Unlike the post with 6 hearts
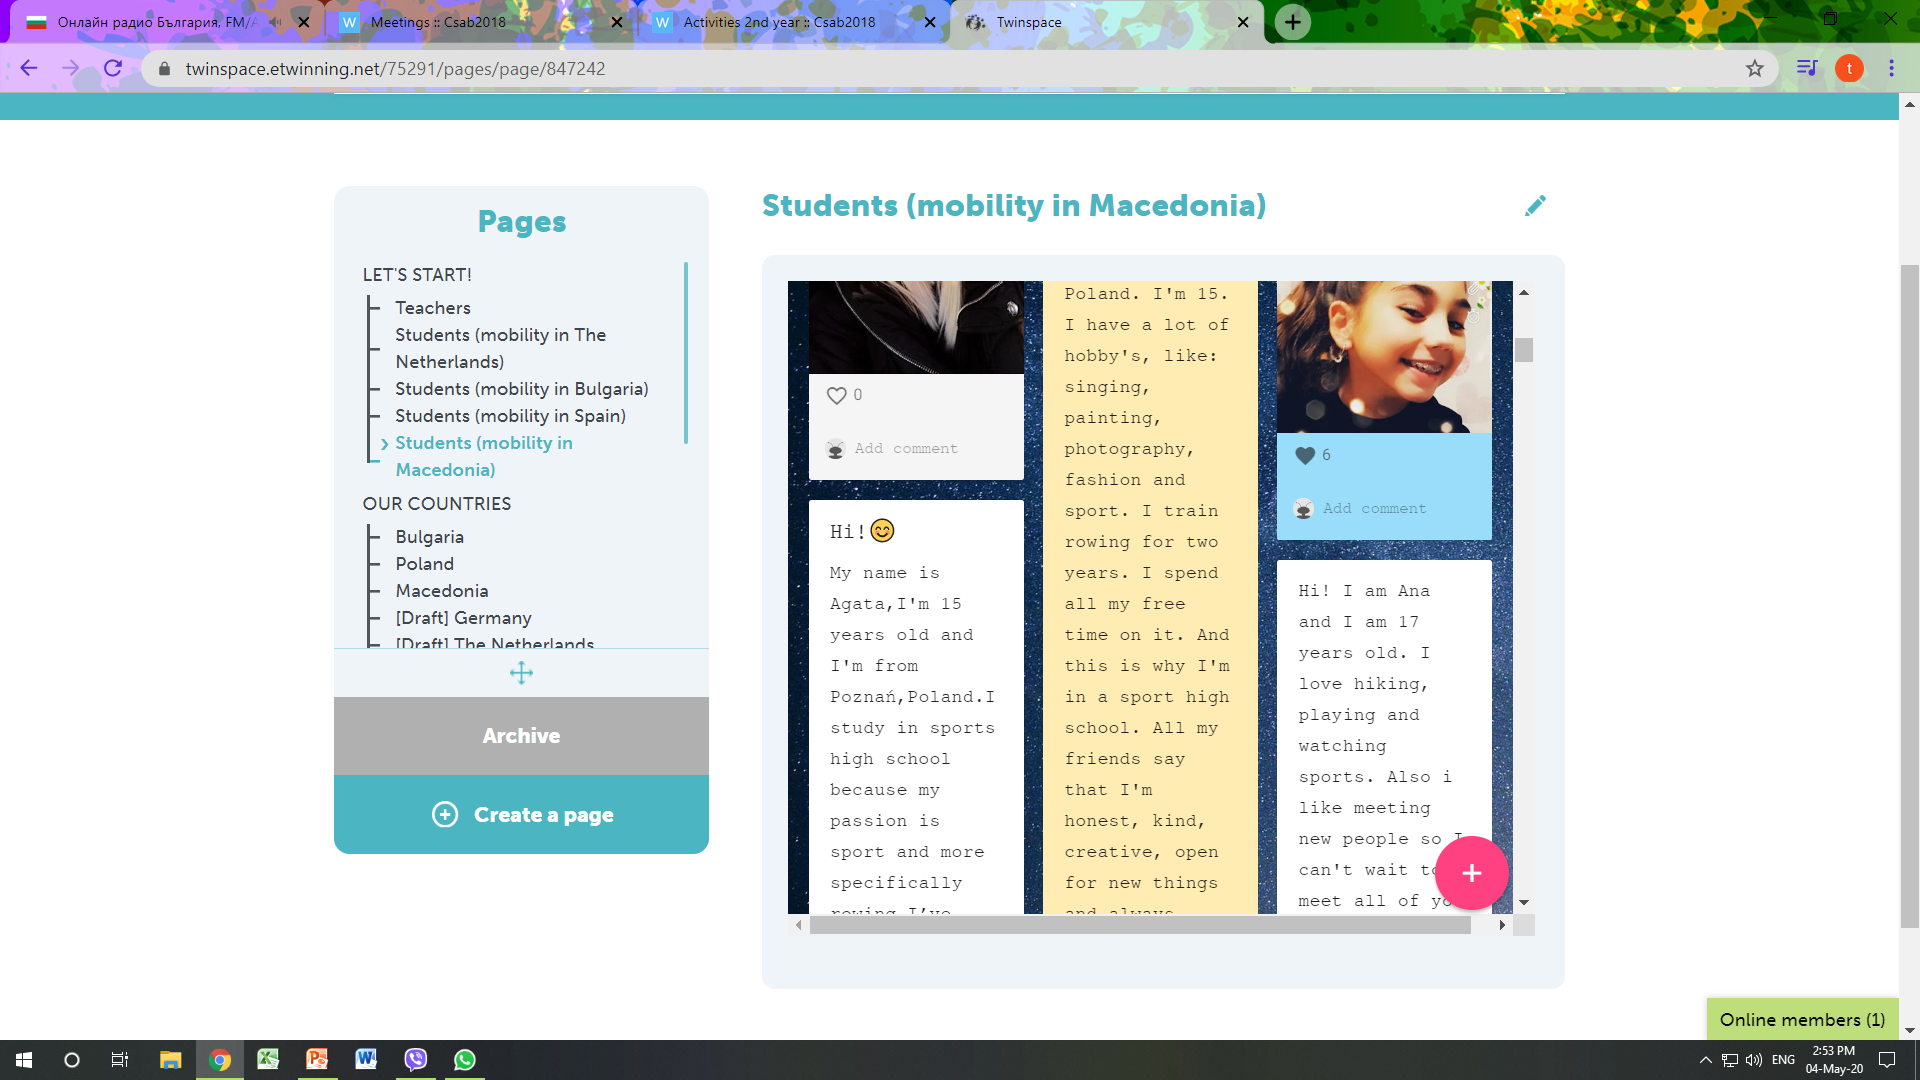Viewport: 1920px width, 1080px height. click(x=1305, y=456)
